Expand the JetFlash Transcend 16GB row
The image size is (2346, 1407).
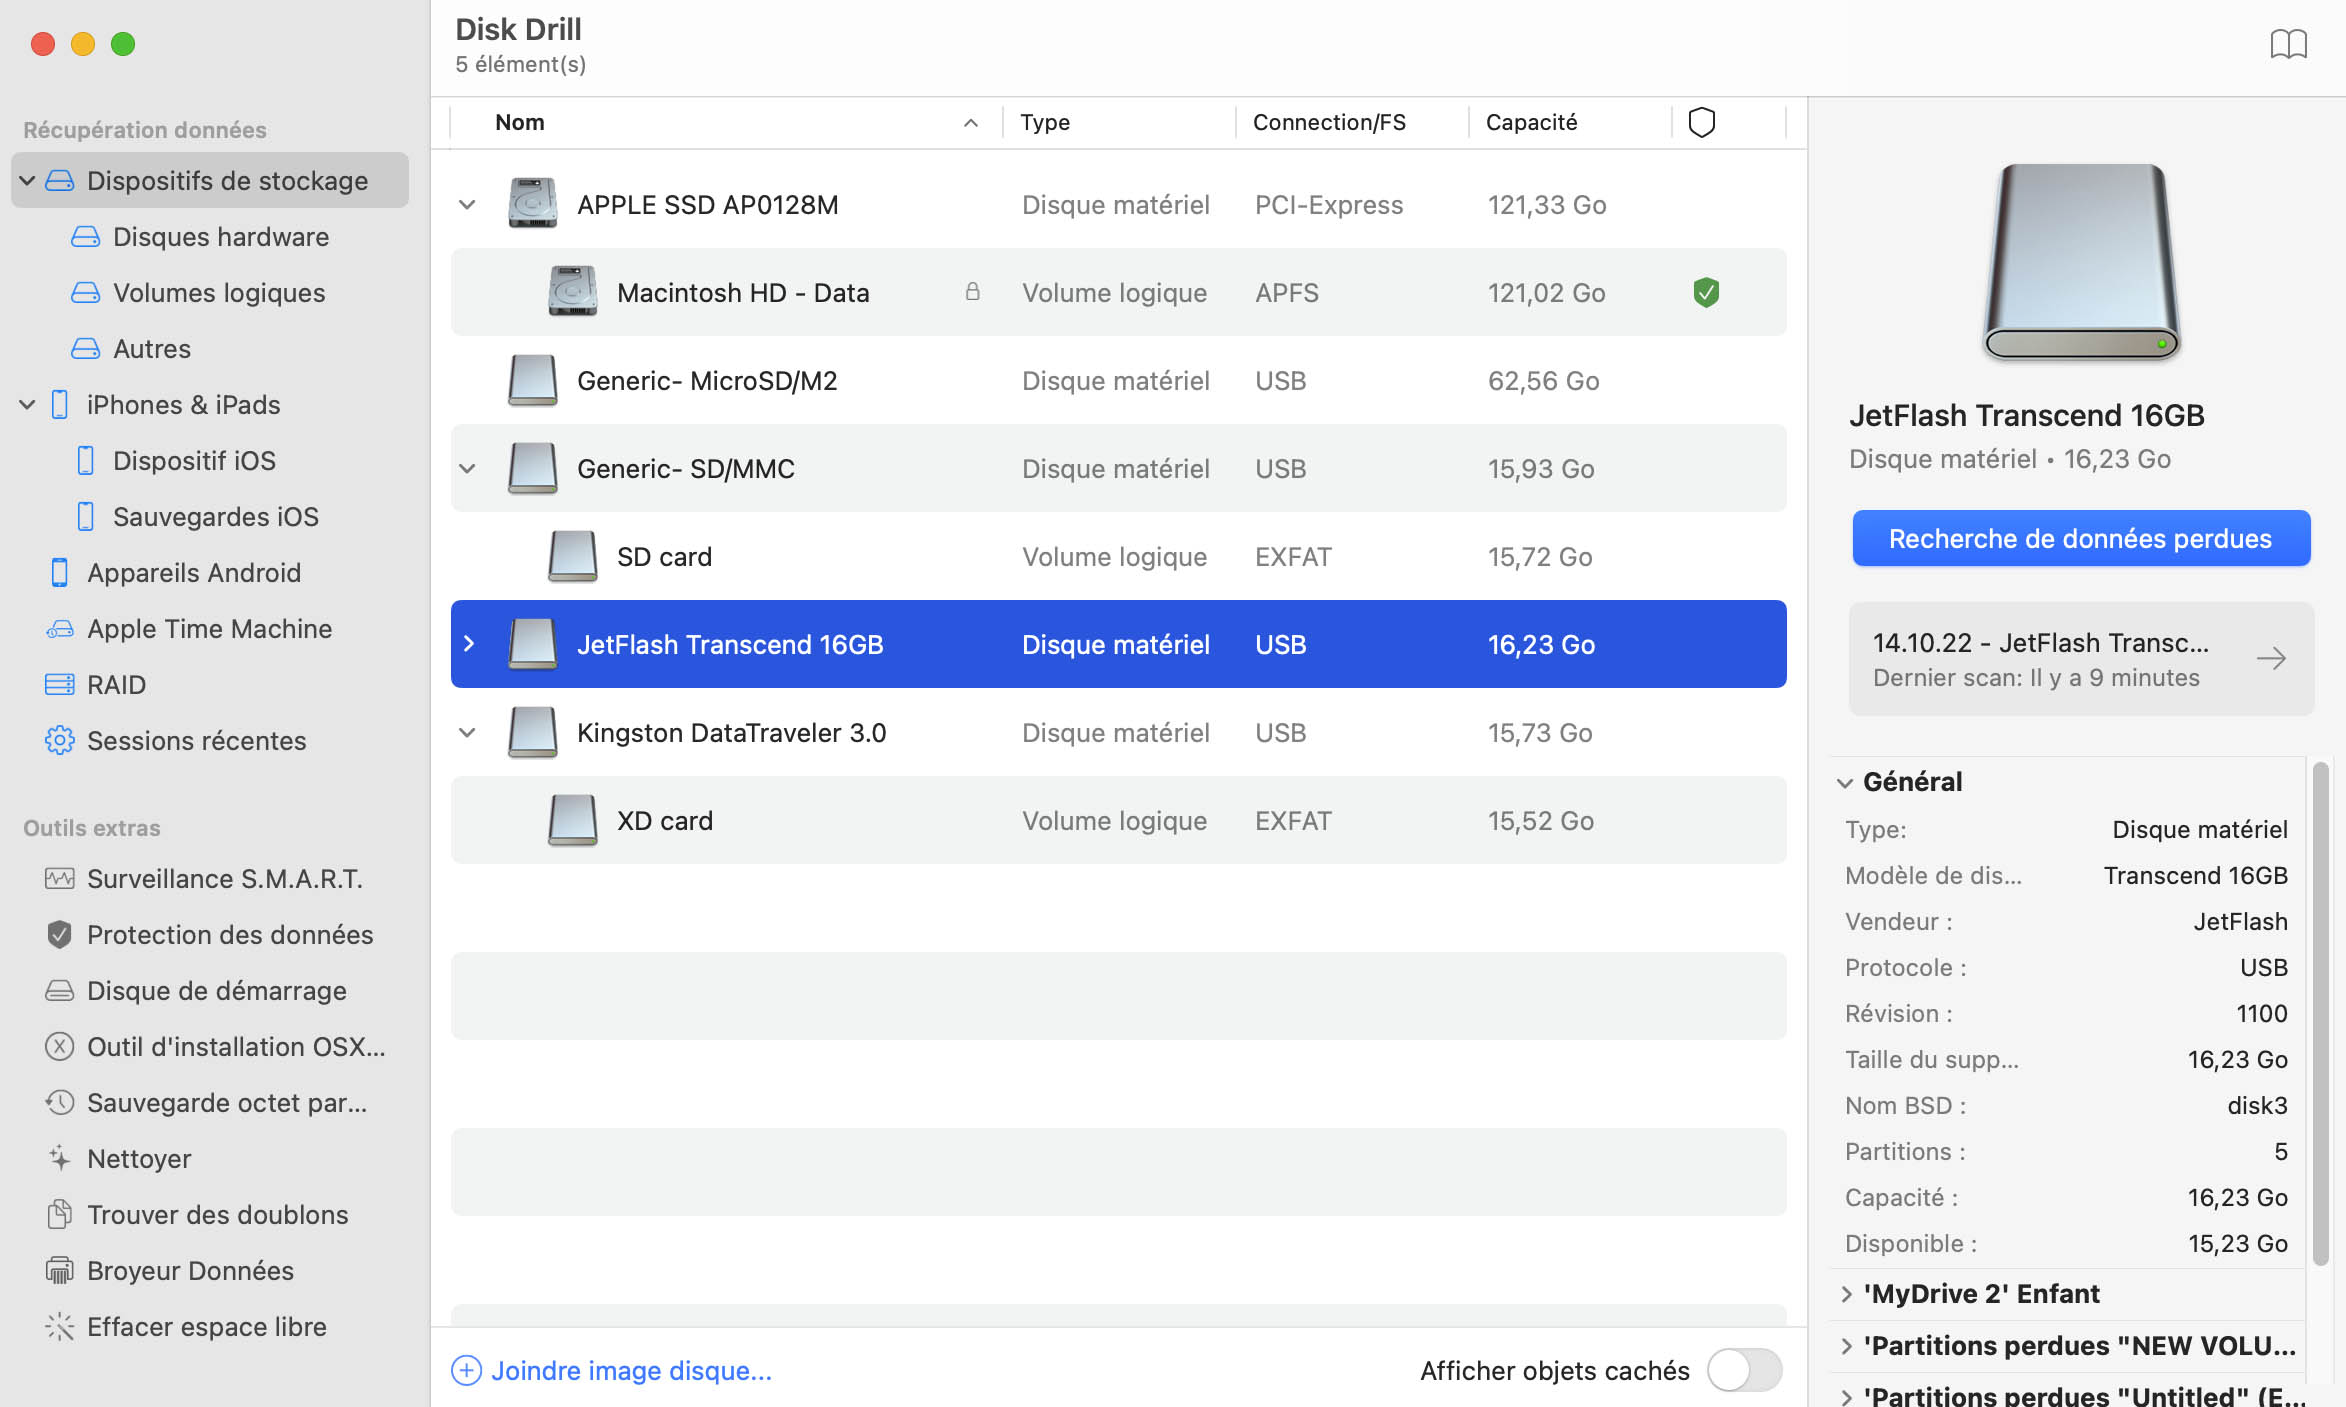coord(469,644)
